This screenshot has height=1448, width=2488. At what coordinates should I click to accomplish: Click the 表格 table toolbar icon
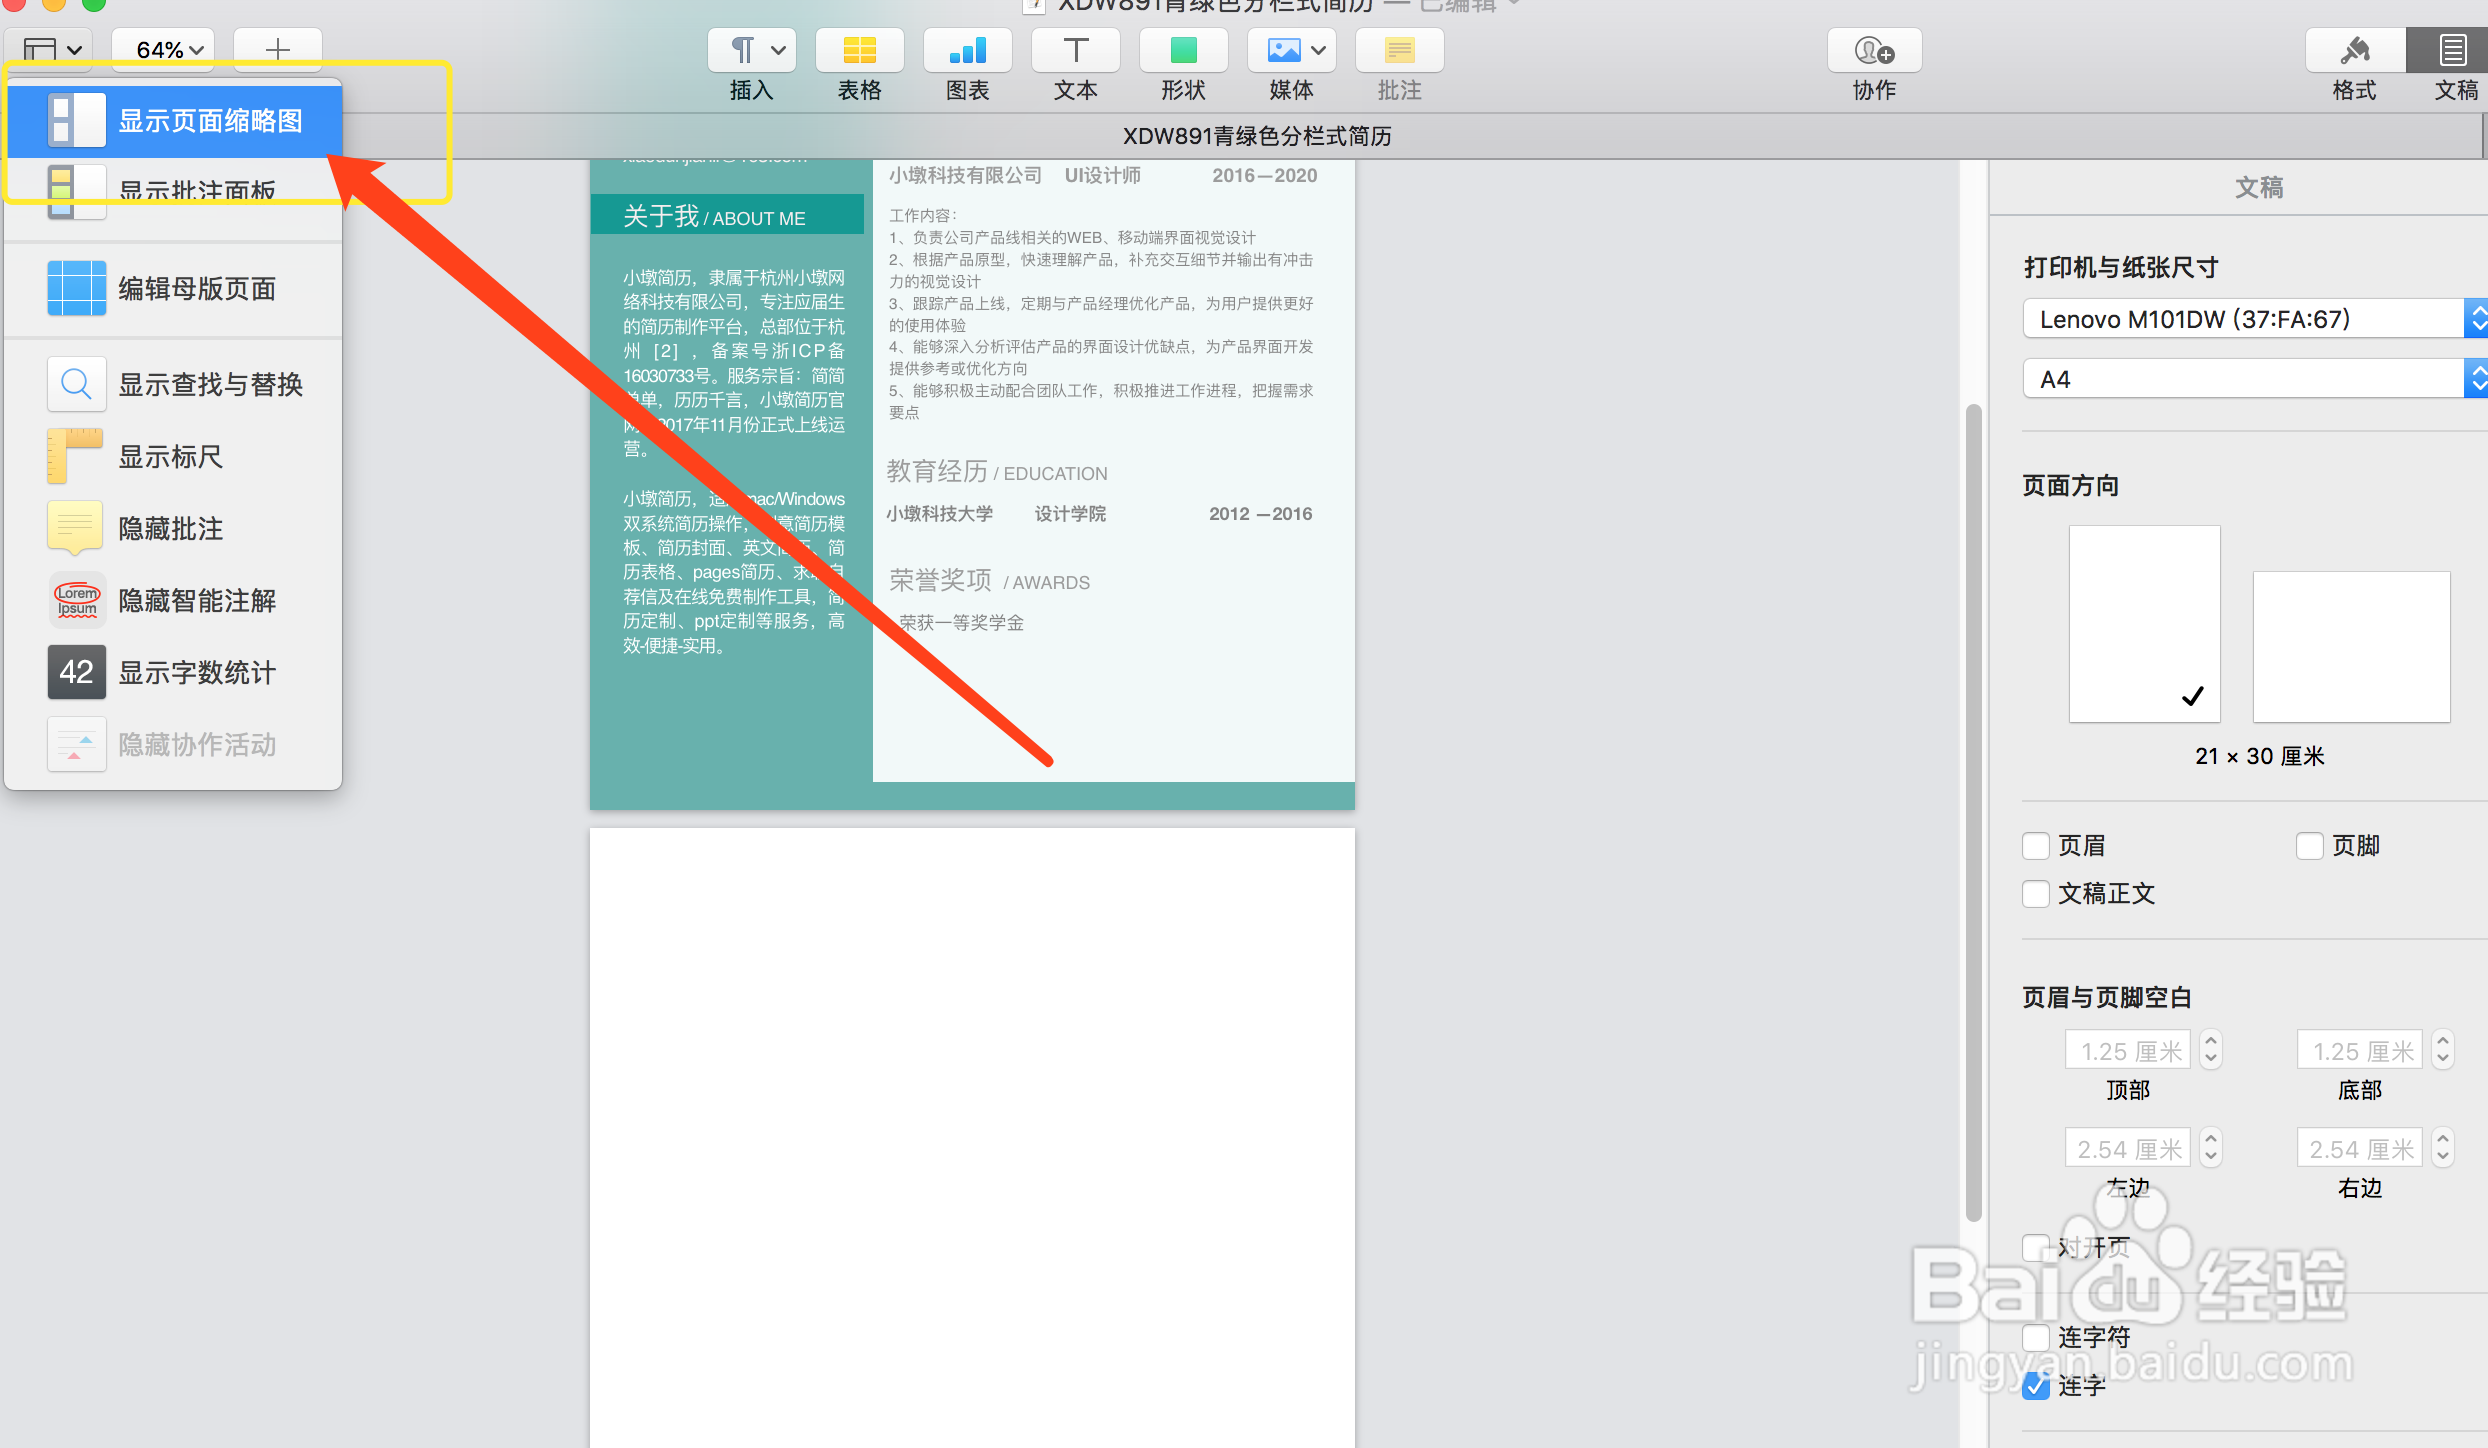[859, 51]
